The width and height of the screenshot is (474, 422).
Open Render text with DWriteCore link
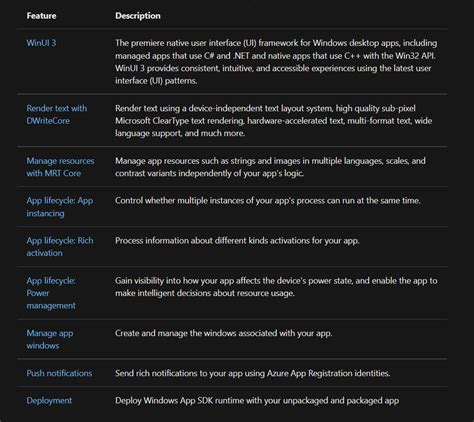click(x=57, y=114)
